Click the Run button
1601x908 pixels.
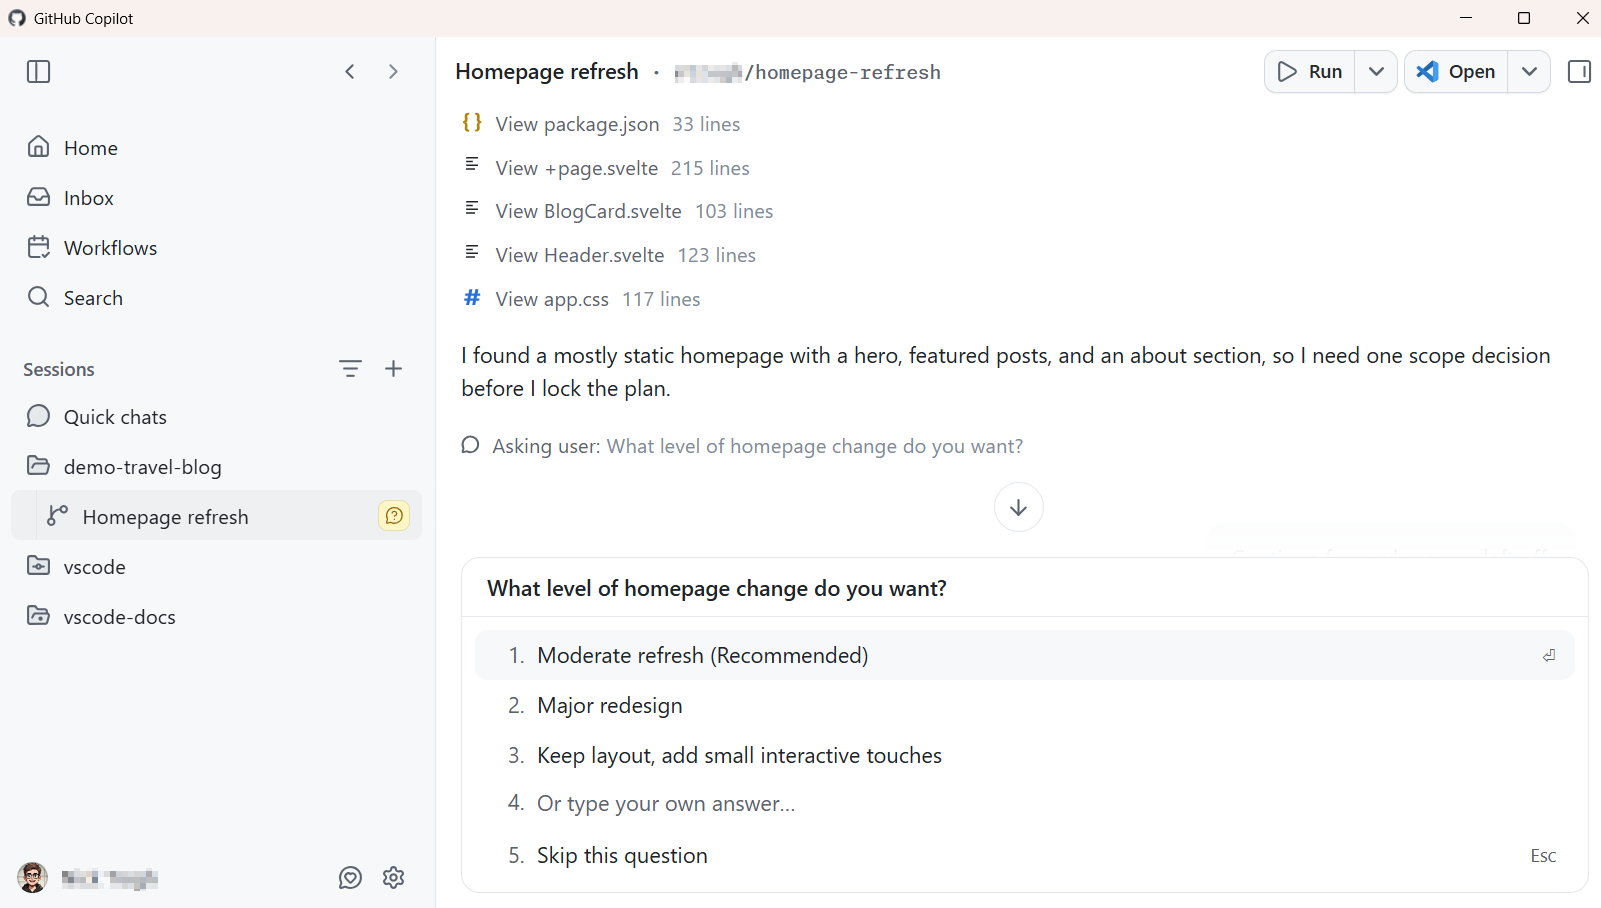[1310, 72]
